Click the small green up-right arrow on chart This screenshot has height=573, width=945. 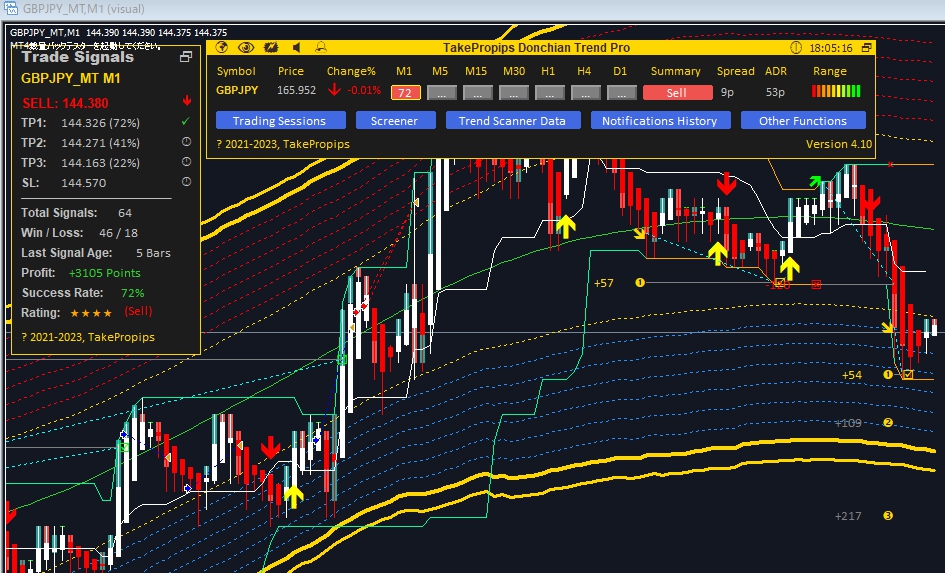coord(815,181)
